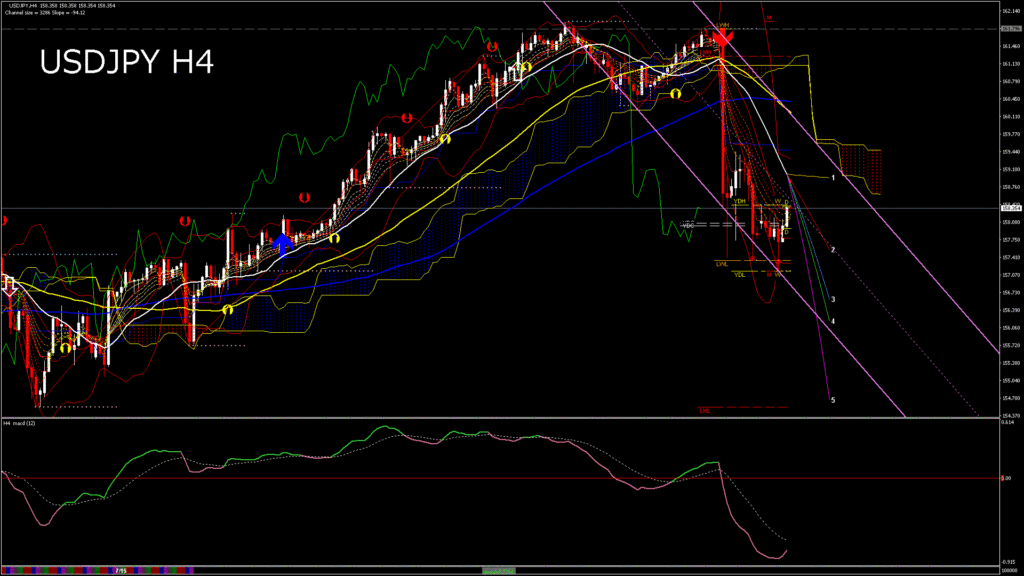The image size is (1024, 576).
Task: Click the leftmost yellow circle marker
Action: (x=64, y=349)
